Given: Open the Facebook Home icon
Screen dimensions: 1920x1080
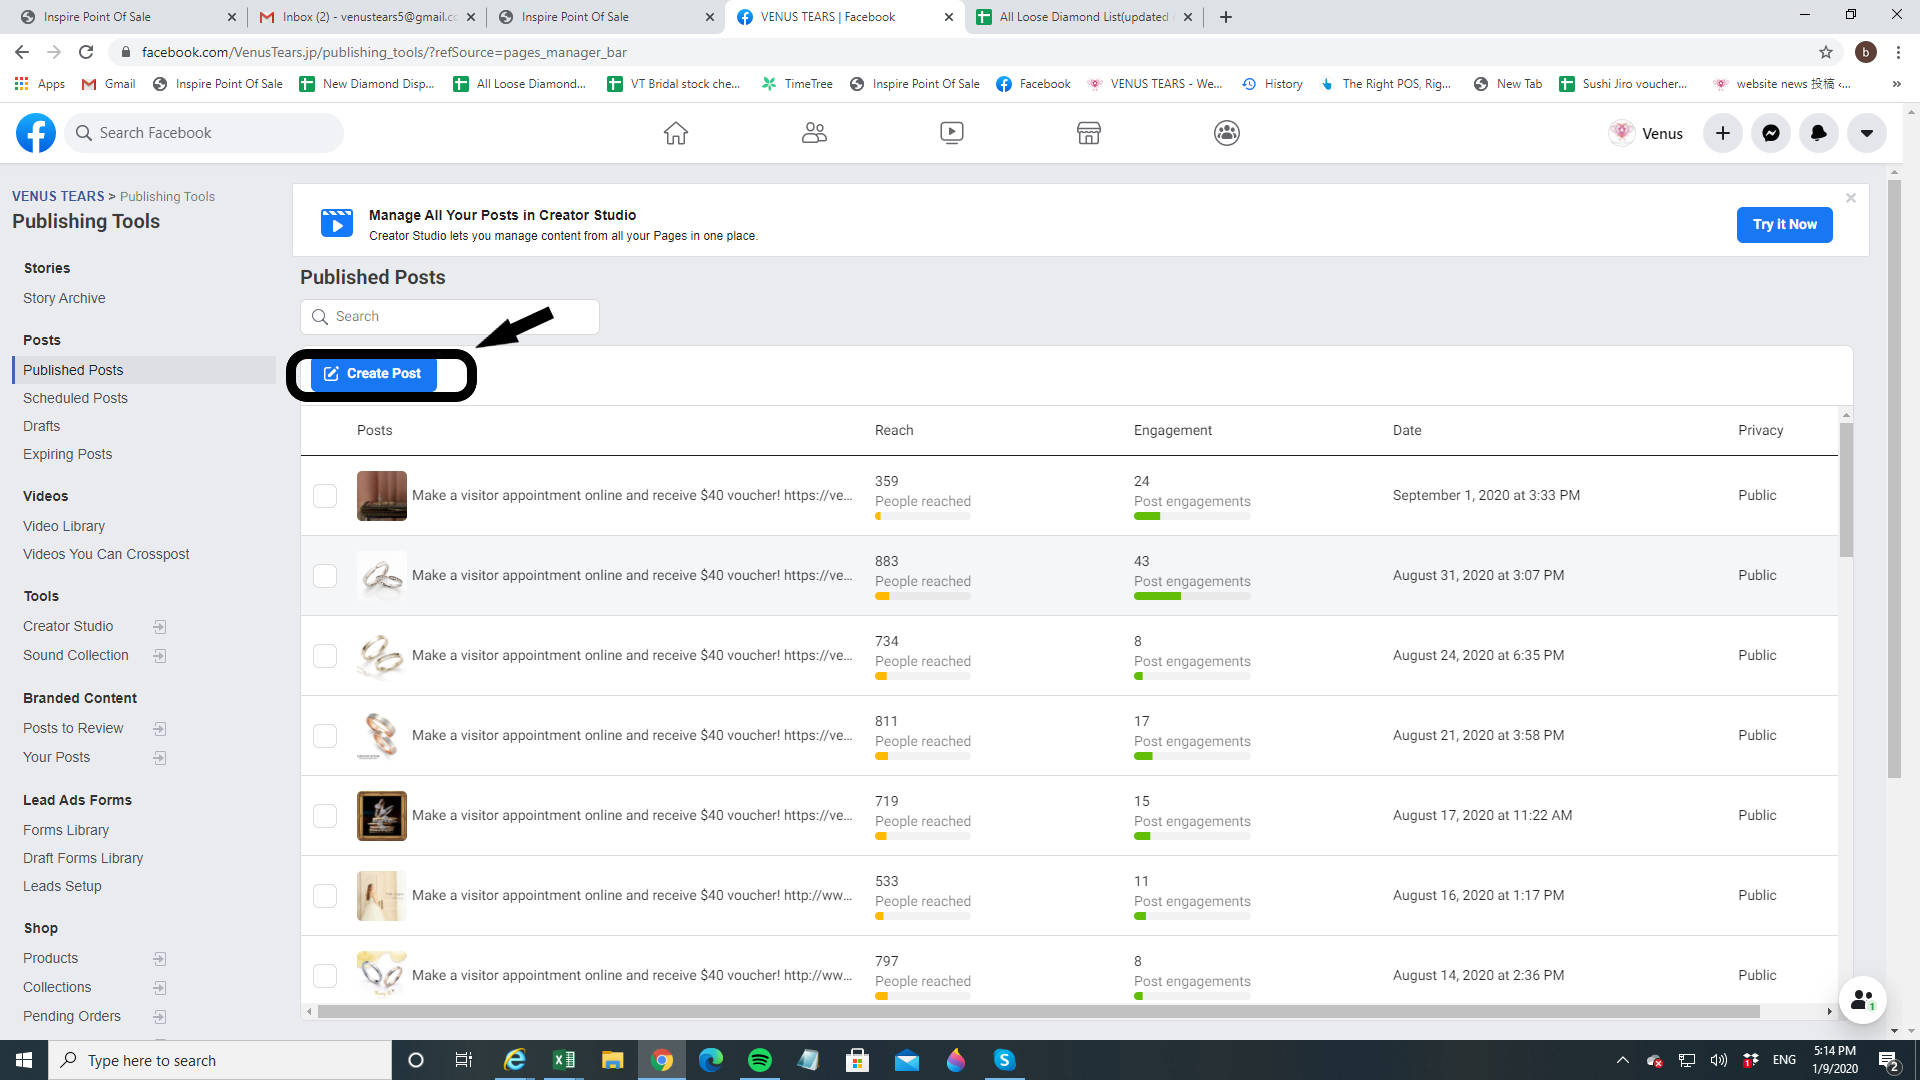Looking at the screenshot, I should coord(676,133).
